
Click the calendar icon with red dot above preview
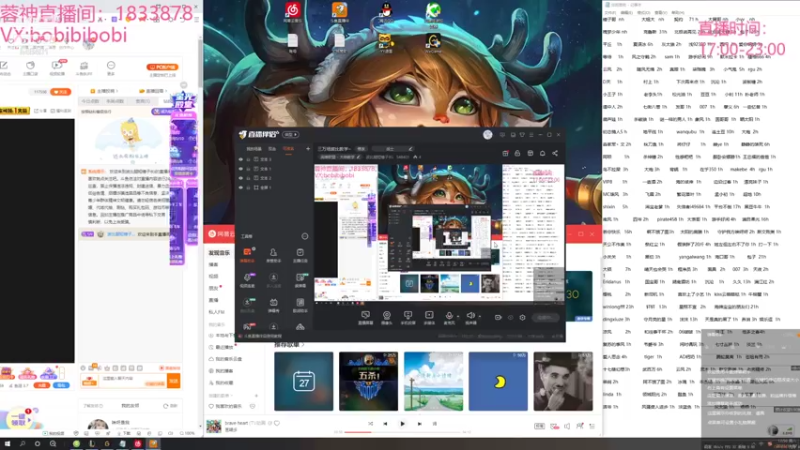(x=505, y=153)
